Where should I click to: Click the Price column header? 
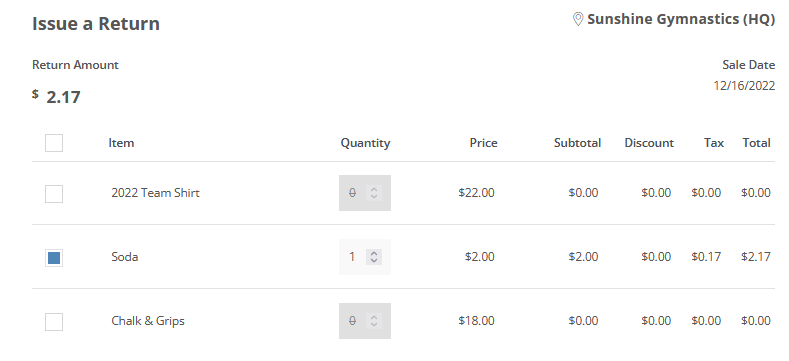[484, 143]
